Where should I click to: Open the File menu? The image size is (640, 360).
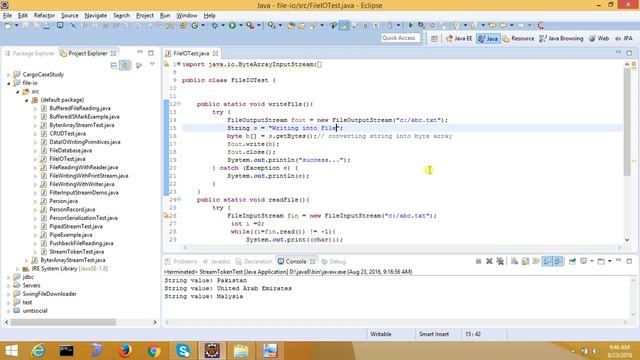pos(7,16)
